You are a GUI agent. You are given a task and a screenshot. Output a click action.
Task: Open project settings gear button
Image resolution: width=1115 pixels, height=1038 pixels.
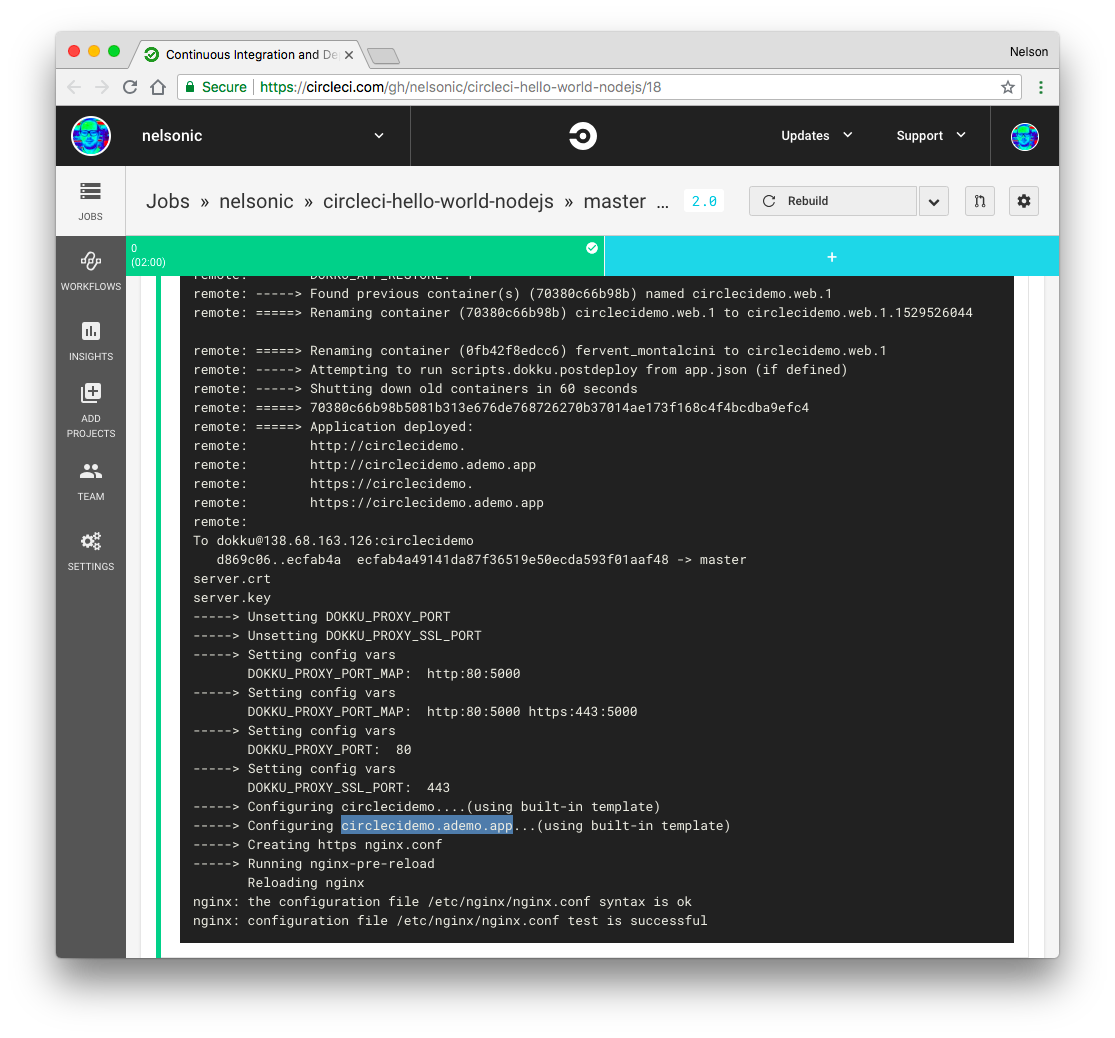click(x=1023, y=201)
